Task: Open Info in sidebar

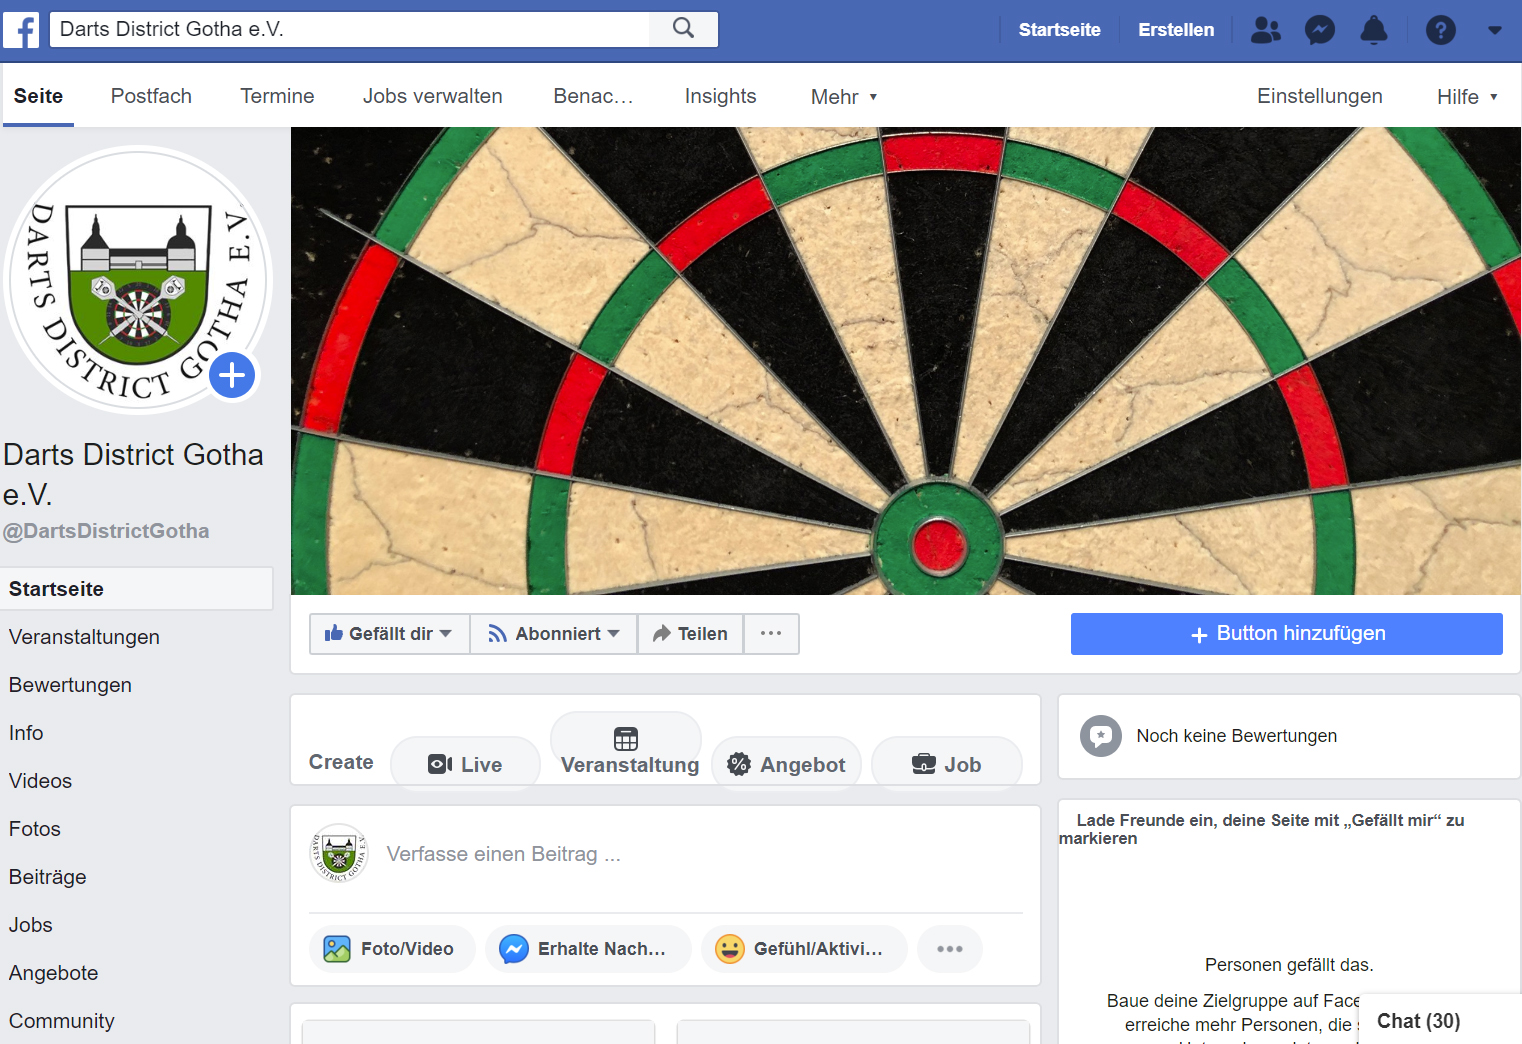Action: [26, 733]
